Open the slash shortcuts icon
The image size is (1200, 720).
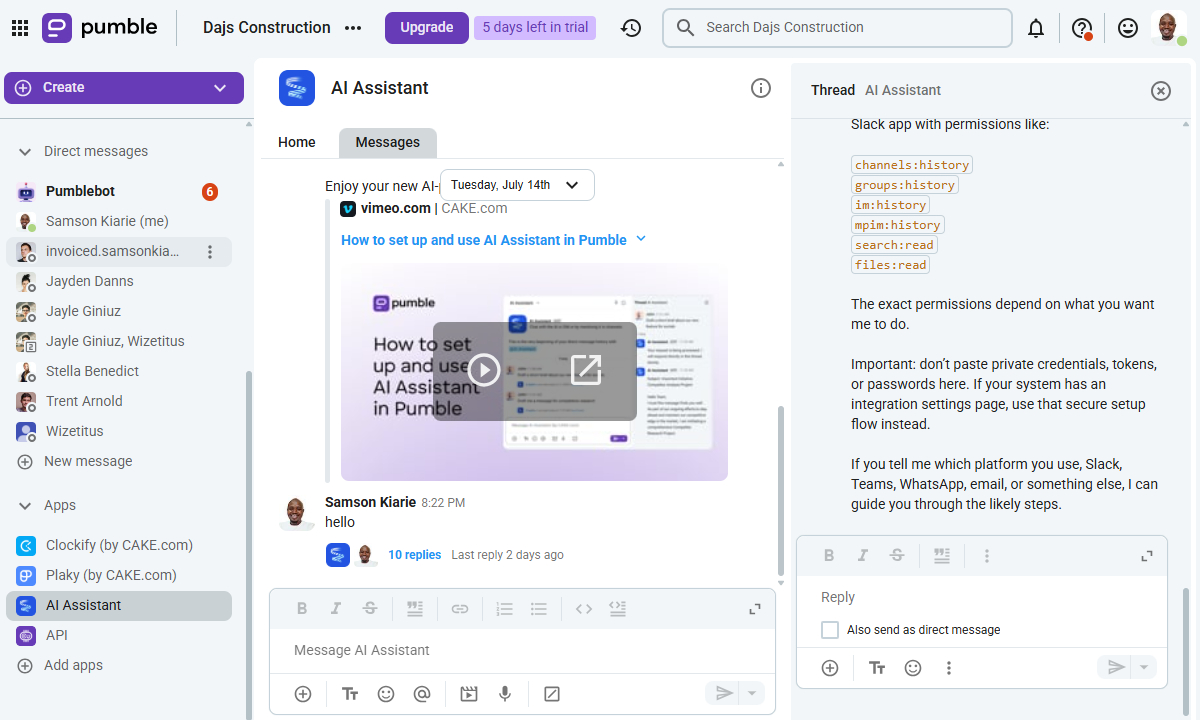pyautogui.click(x=552, y=693)
